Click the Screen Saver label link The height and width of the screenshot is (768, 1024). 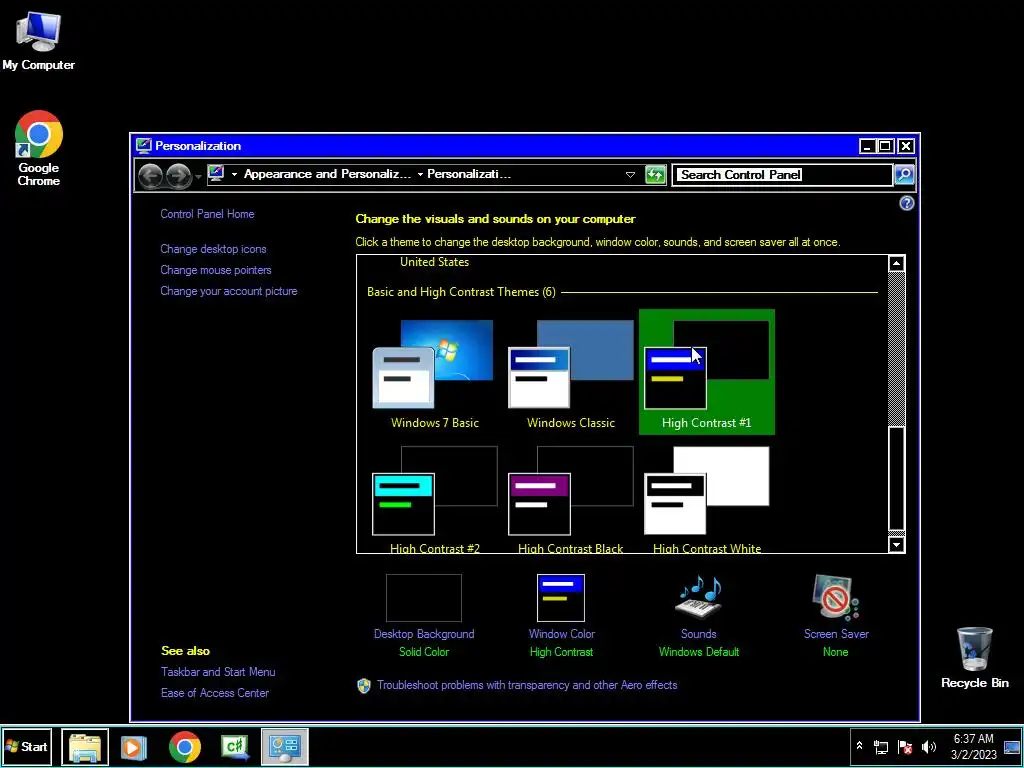[x=836, y=634]
